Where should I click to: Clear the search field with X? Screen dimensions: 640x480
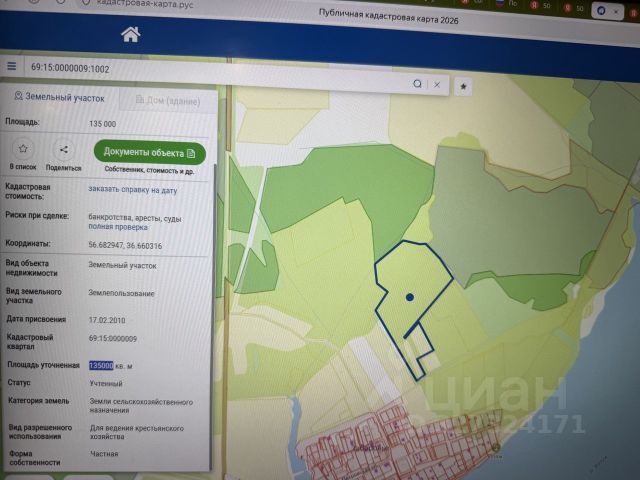point(437,85)
